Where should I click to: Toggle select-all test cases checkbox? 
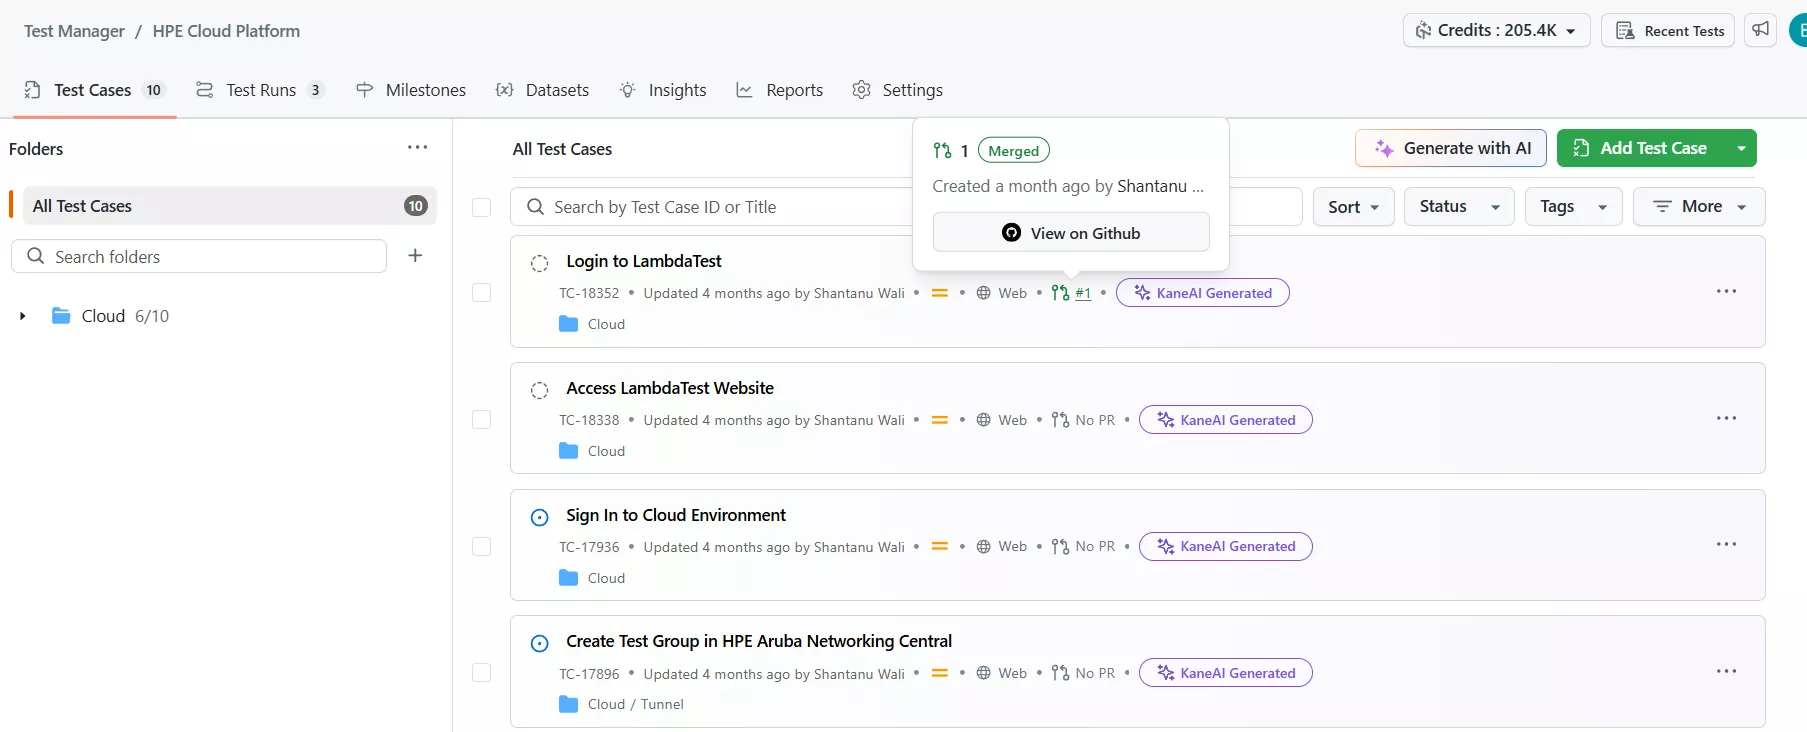[x=481, y=207]
